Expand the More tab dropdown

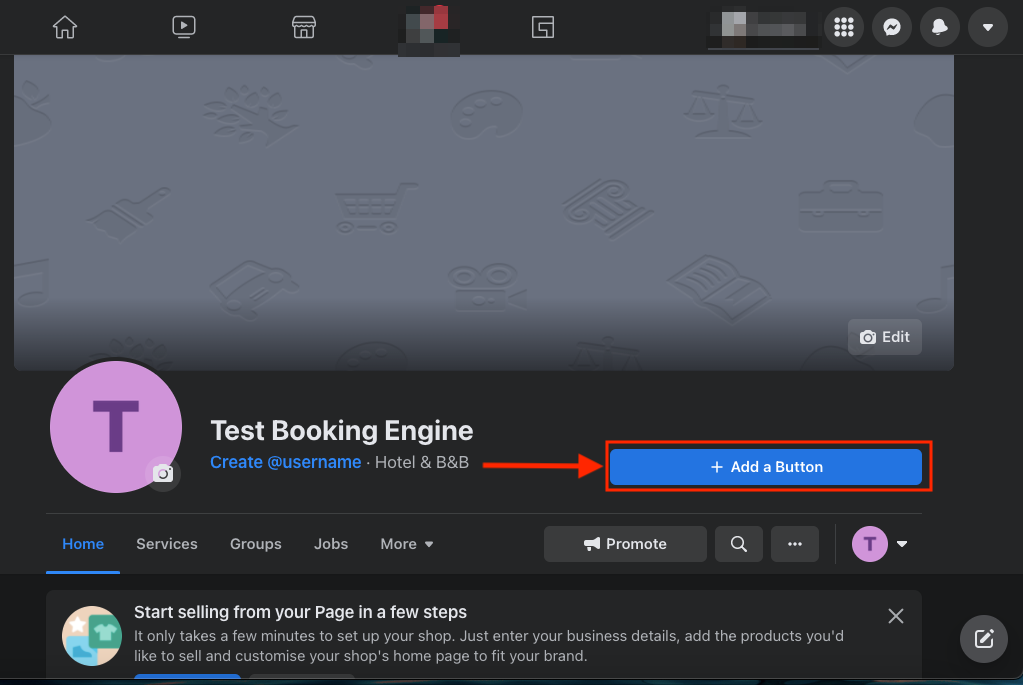point(406,544)
